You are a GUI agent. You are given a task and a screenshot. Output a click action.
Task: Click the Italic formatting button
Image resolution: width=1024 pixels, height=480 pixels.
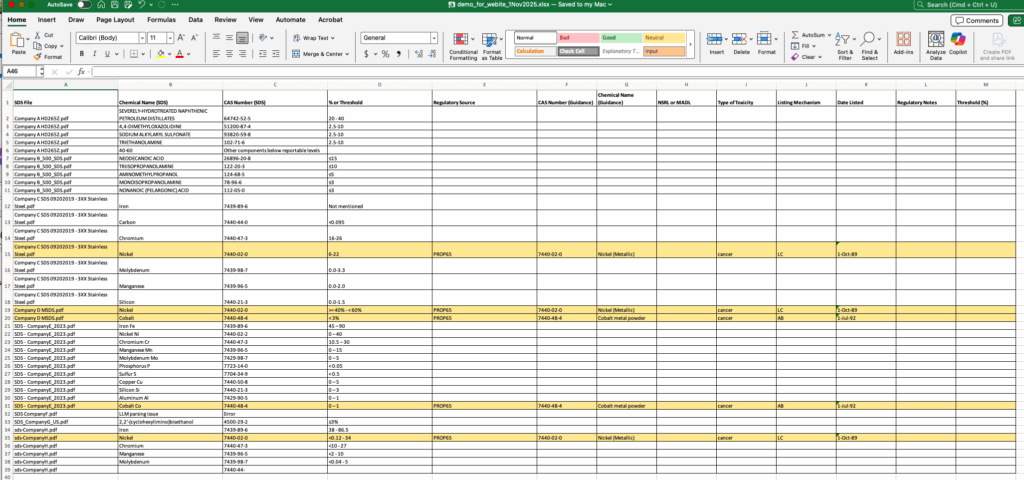coord(95,53)
